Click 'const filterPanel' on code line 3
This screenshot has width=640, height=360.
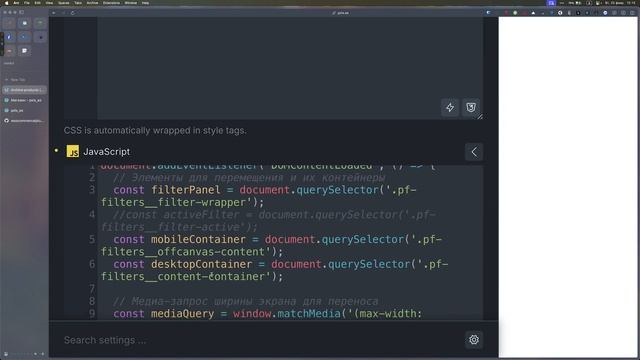click(x=167, y=190)
